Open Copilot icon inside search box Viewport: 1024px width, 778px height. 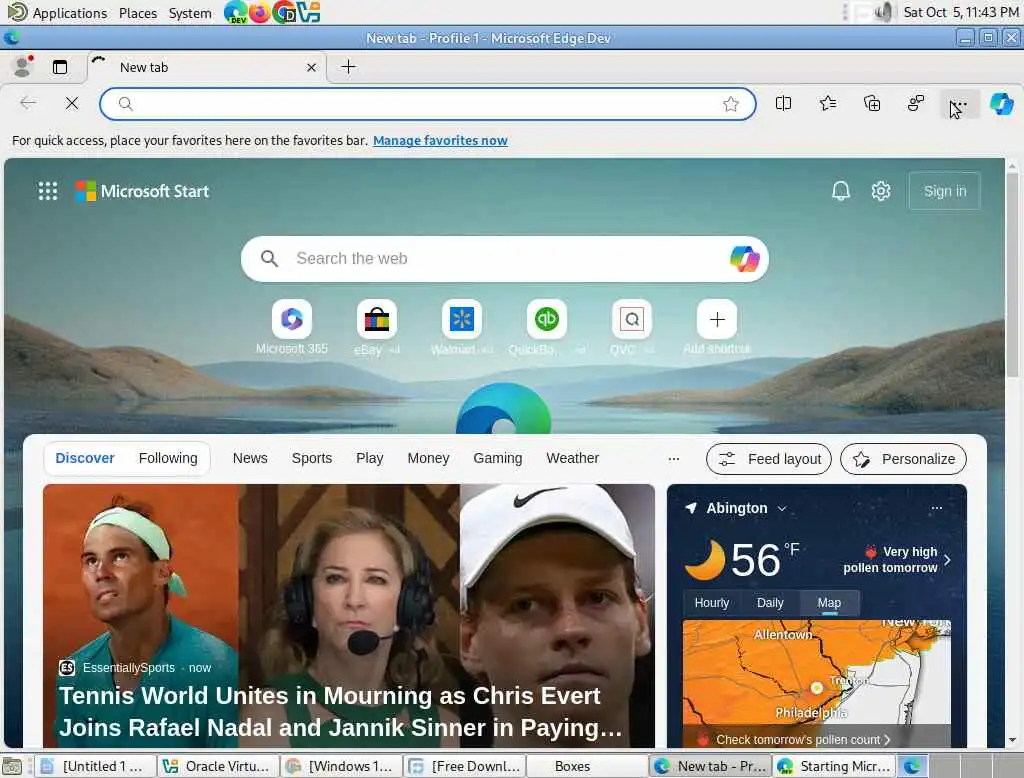pyautogui.click(x=744, y=259)
